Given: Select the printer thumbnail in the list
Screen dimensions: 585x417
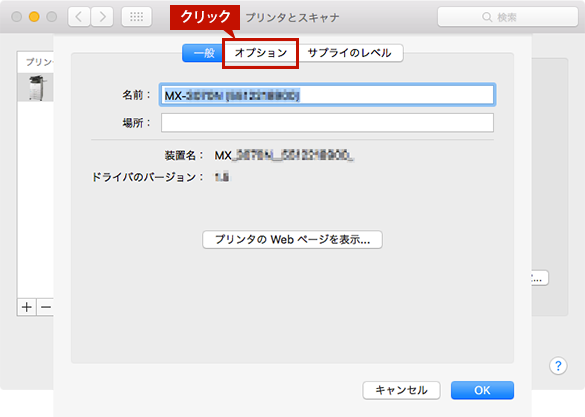Looking at the screenshot, I should [36, 88].
